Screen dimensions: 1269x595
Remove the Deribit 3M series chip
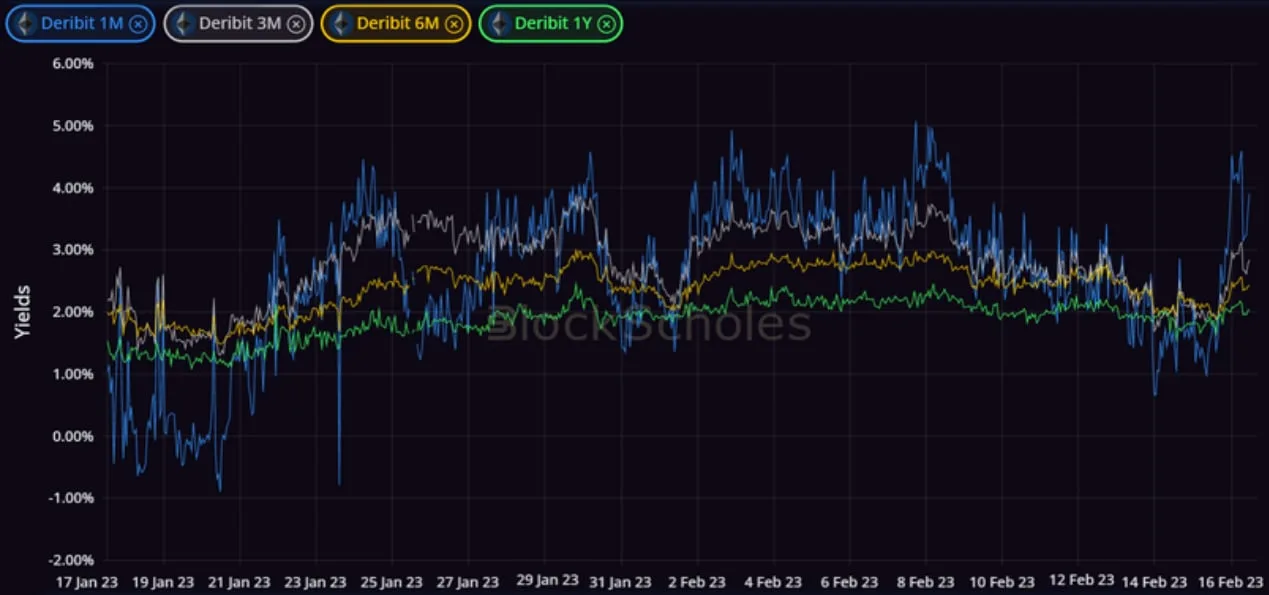[x=296, y=24]
